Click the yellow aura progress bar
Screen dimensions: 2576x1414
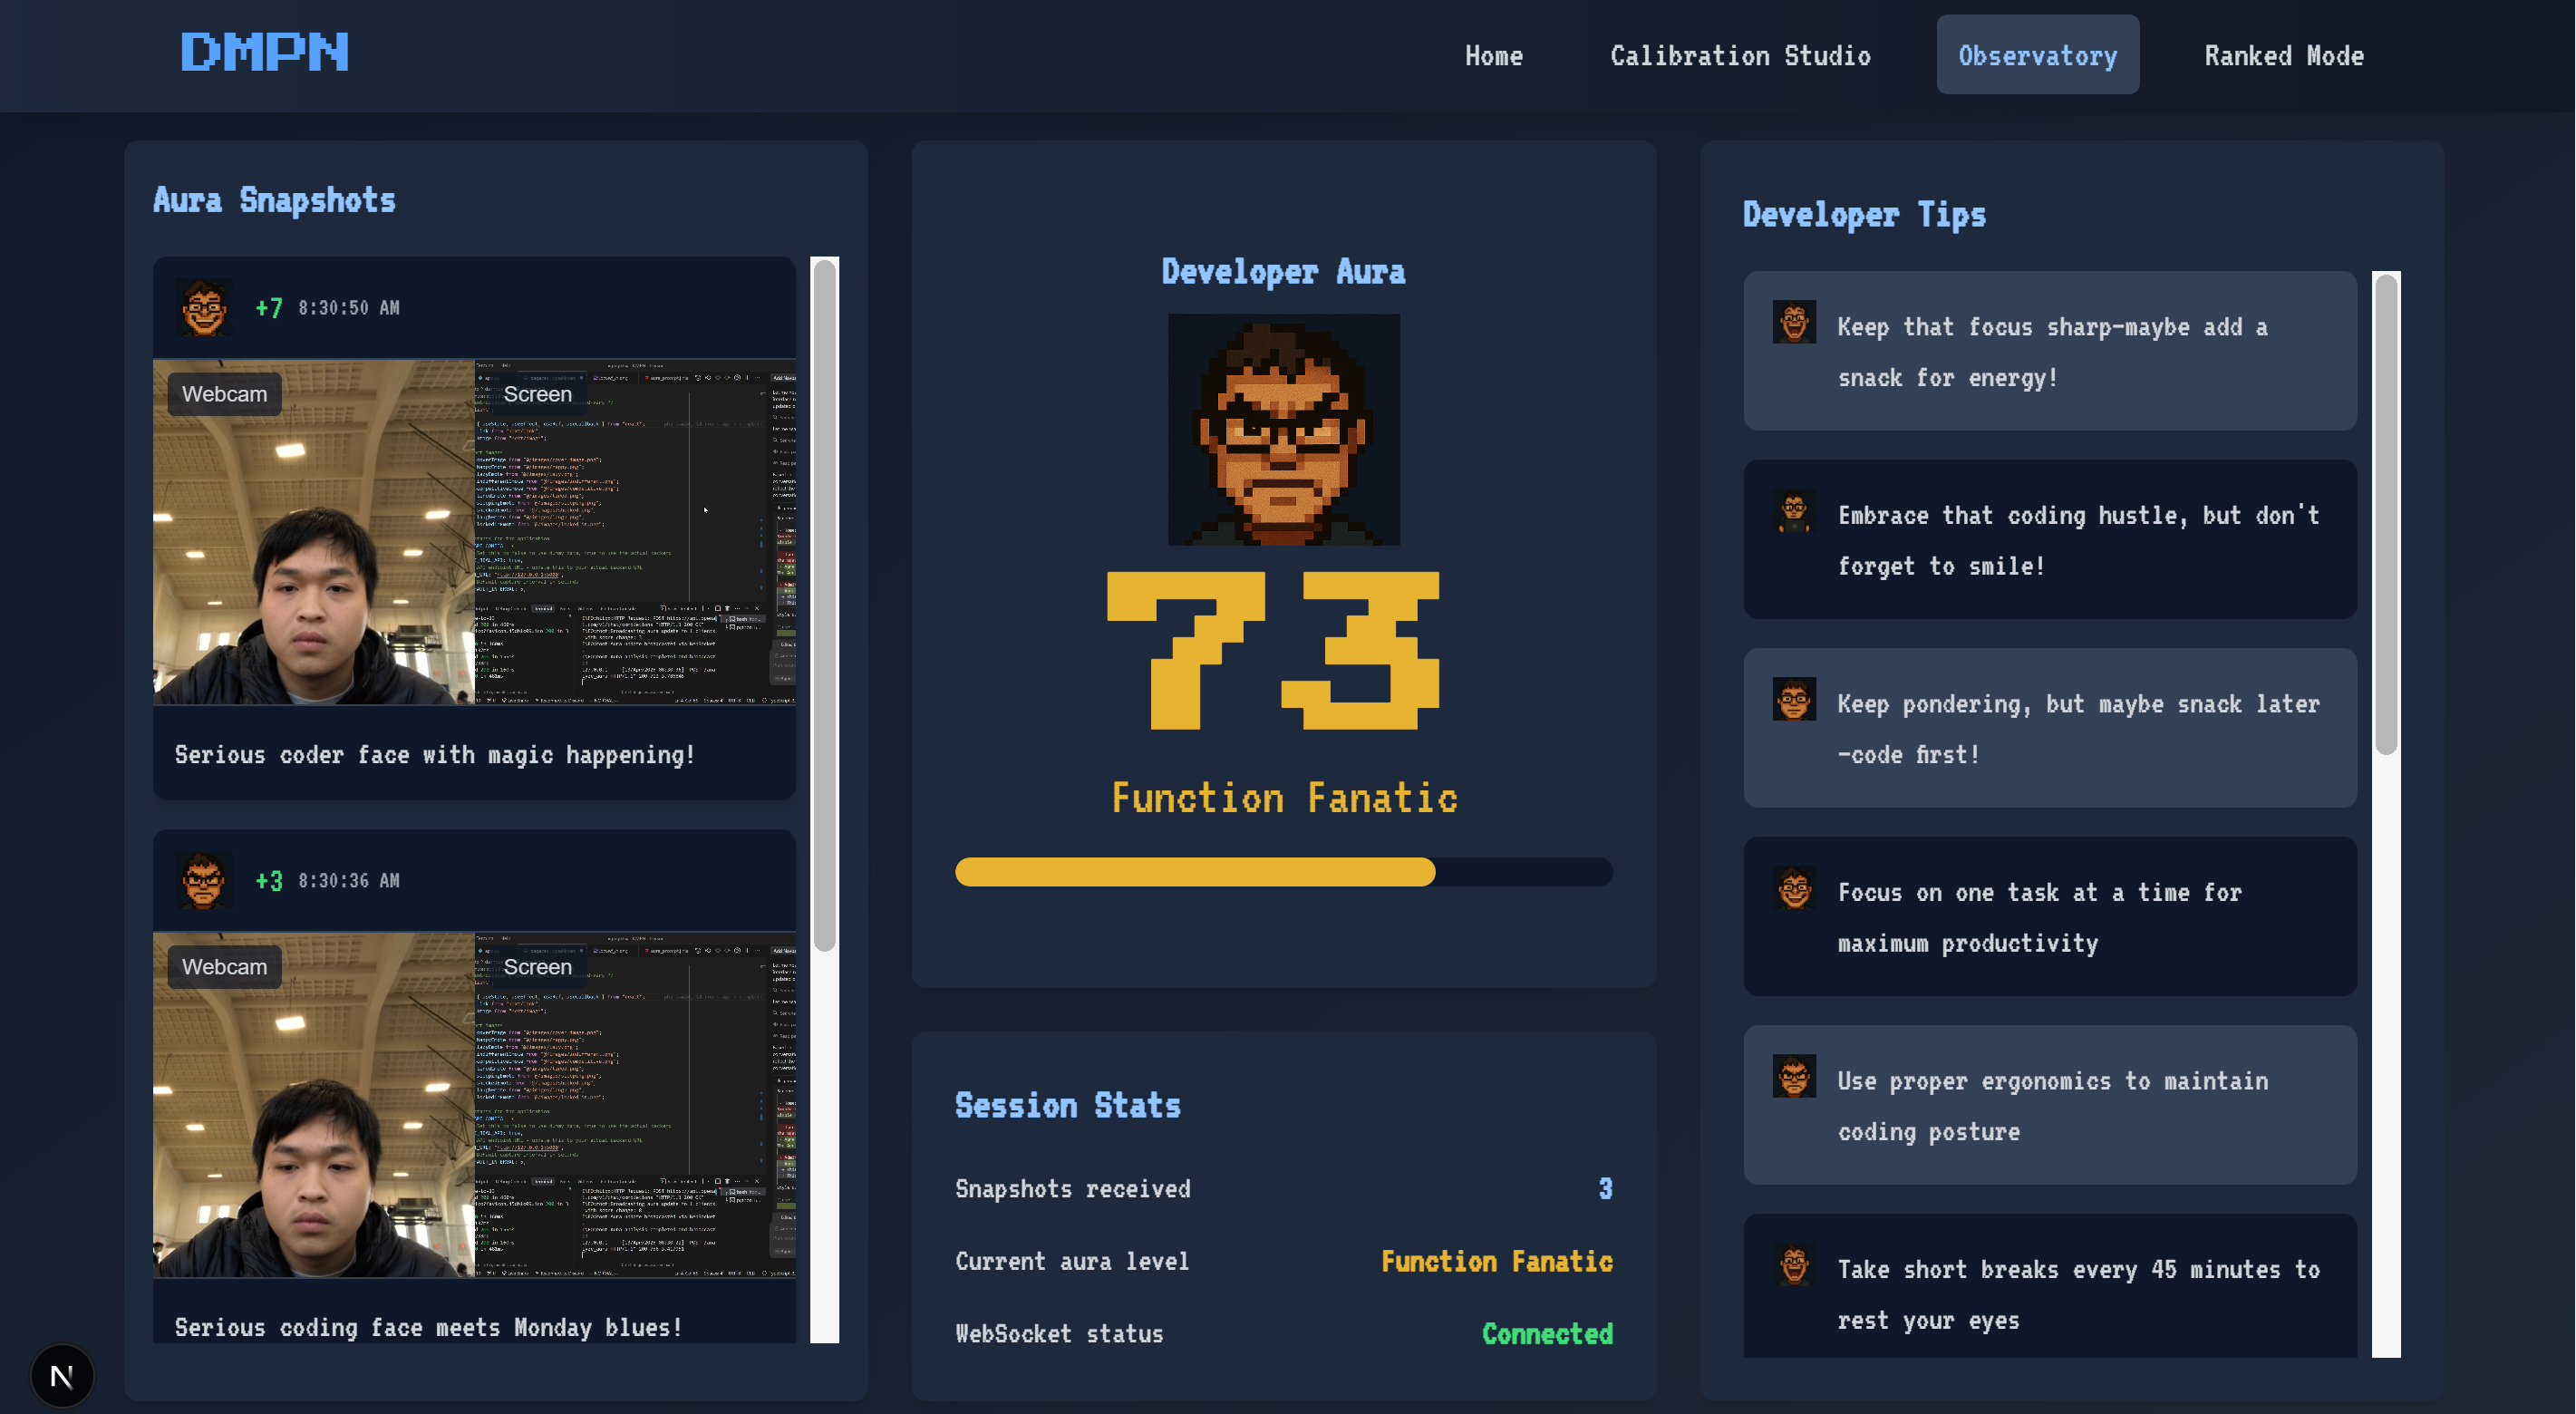[x=1195, y=872]
